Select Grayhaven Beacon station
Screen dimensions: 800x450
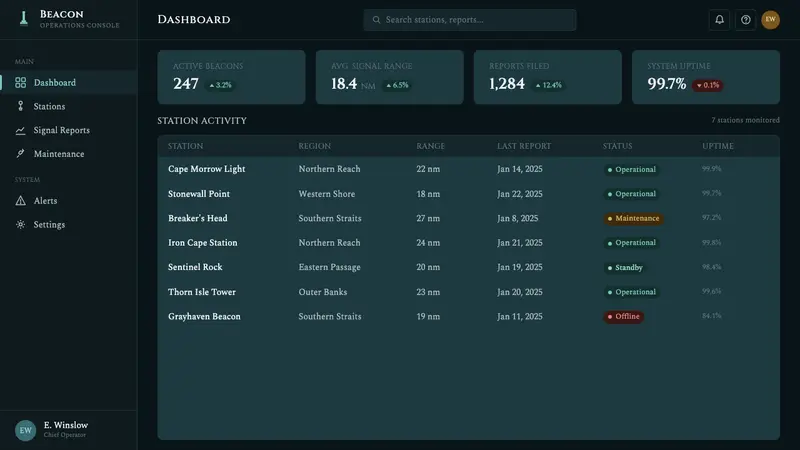tap(204, 316)
